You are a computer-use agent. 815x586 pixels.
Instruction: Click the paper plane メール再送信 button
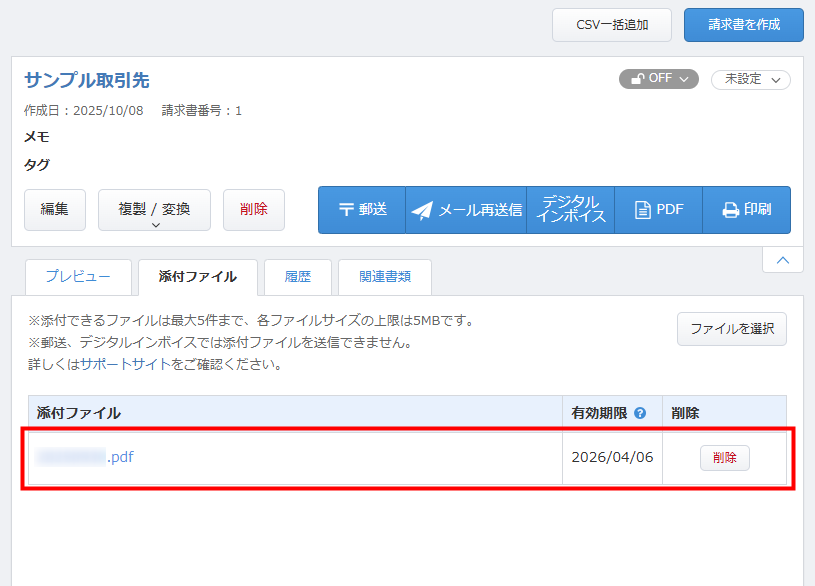click(x=466, y=210)
